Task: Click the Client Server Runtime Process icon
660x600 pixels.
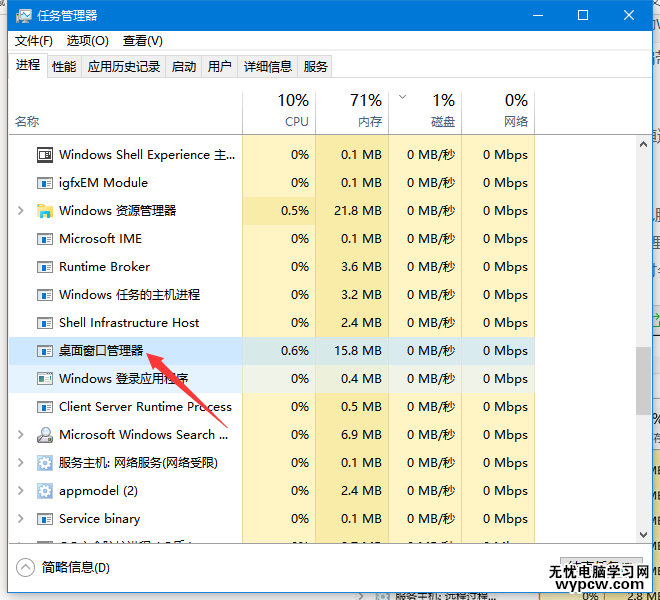Action: click(x=45, y=407)
